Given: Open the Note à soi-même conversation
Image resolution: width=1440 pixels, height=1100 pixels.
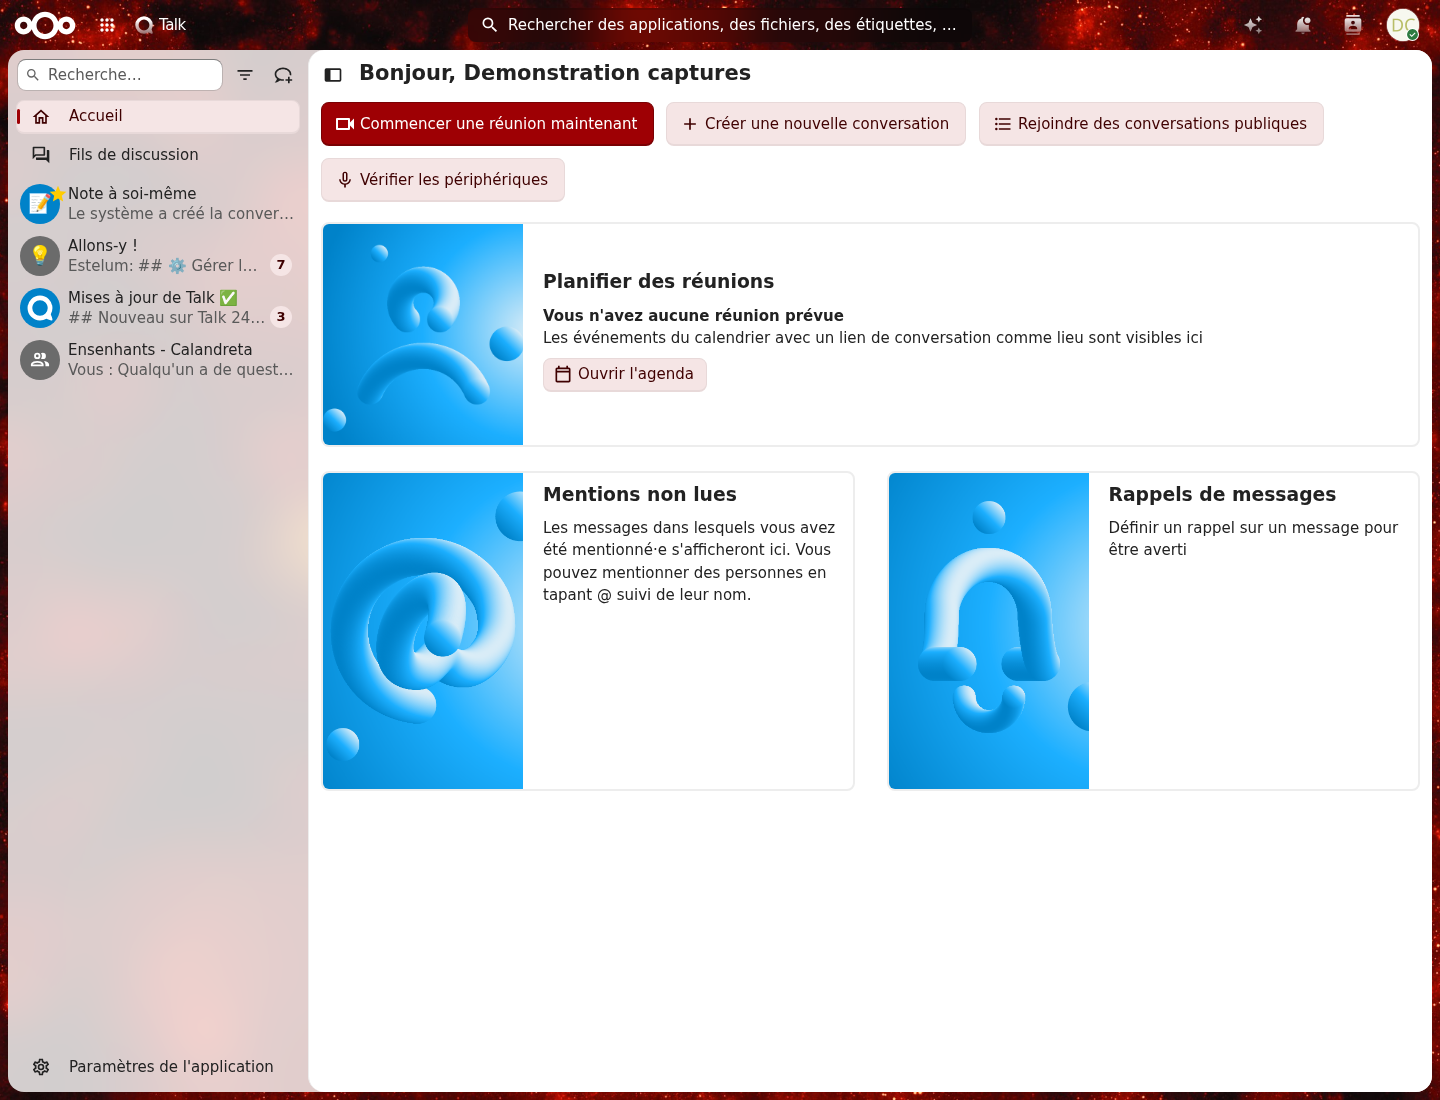Looking at the screenshot, I should [158, 204].
